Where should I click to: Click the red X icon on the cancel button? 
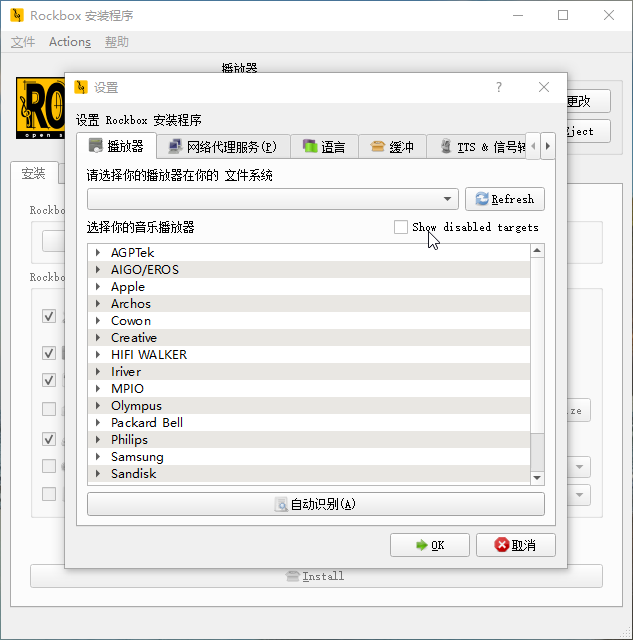502,544
